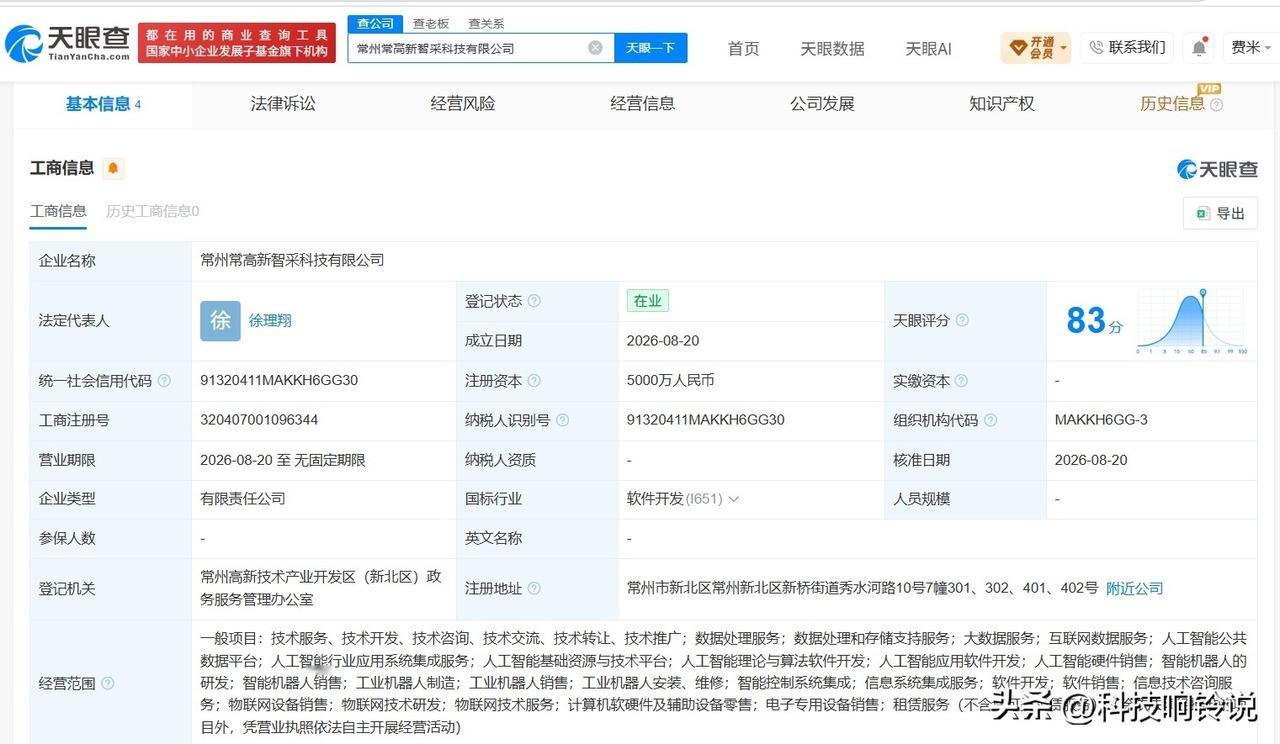Click the help icon next to 经营范围
1280x744 pixels.
(x=107, y=683)
